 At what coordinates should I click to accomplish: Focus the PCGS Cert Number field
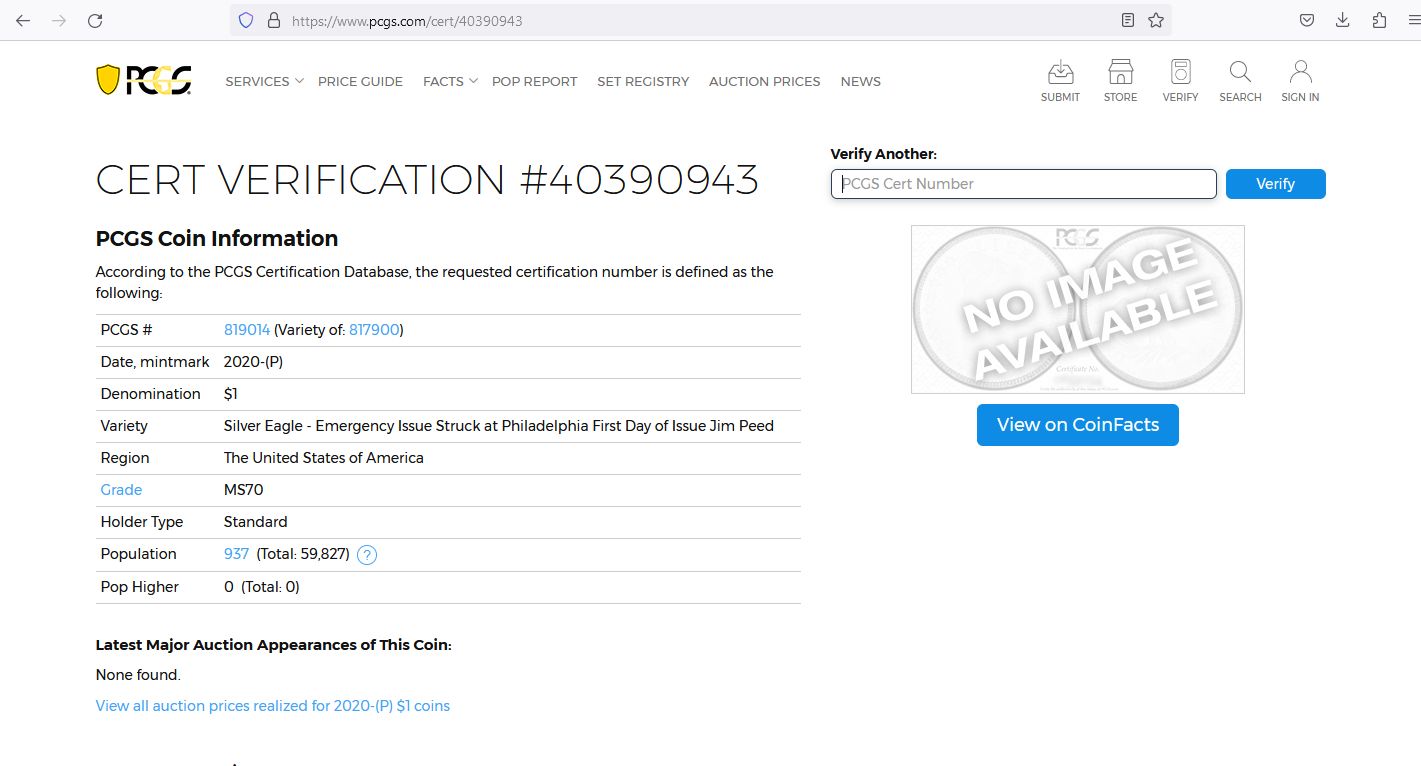pos(1023,184)
